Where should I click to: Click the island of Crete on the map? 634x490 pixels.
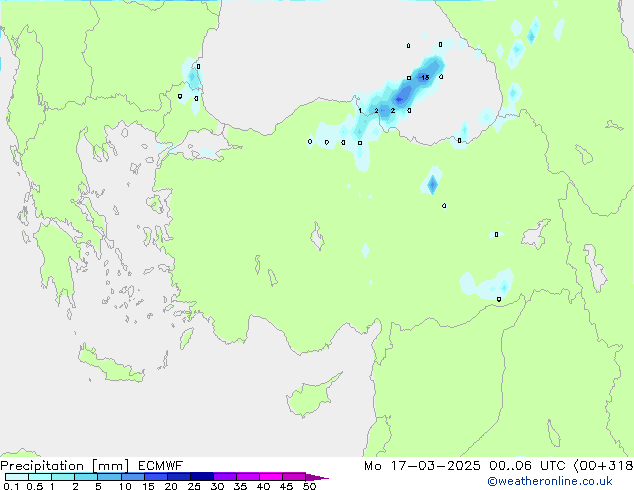pyautogui.click(x=110, y=365)
